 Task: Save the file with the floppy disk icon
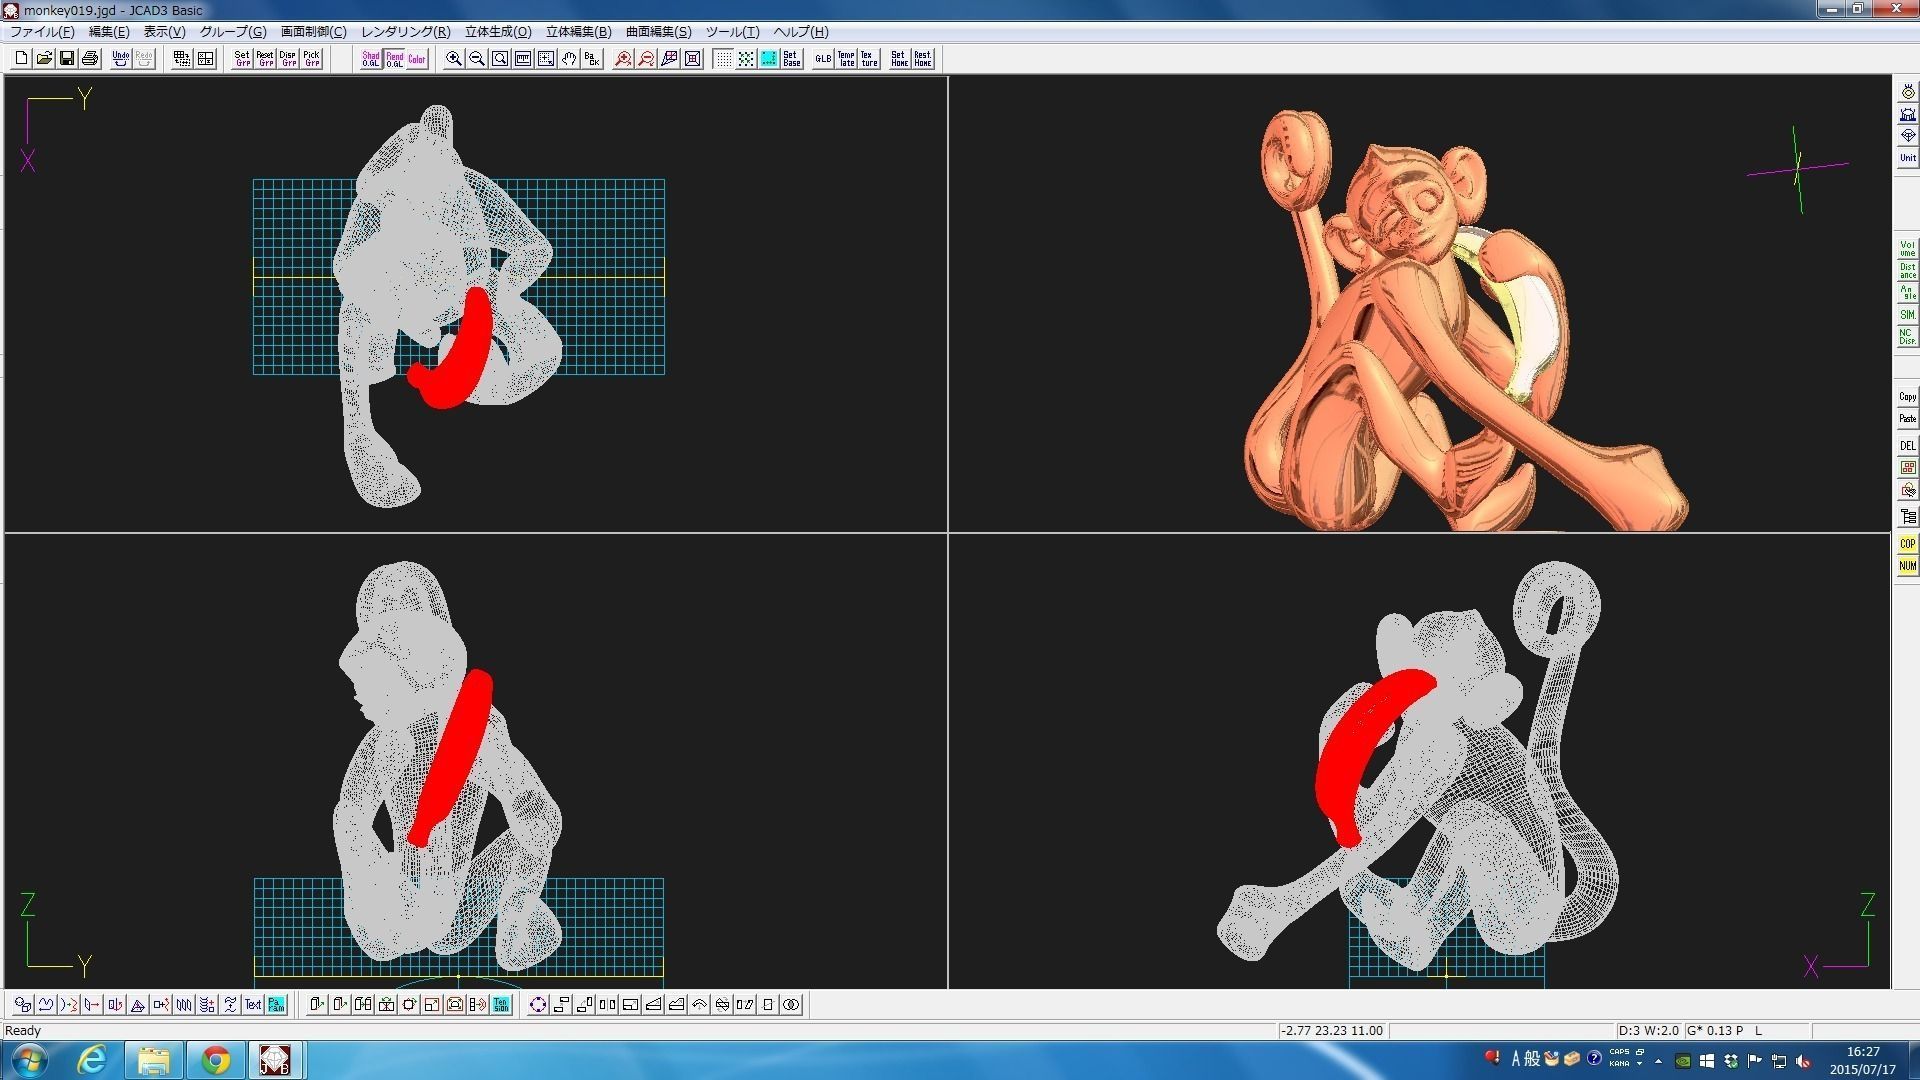(x=67, y=59)
